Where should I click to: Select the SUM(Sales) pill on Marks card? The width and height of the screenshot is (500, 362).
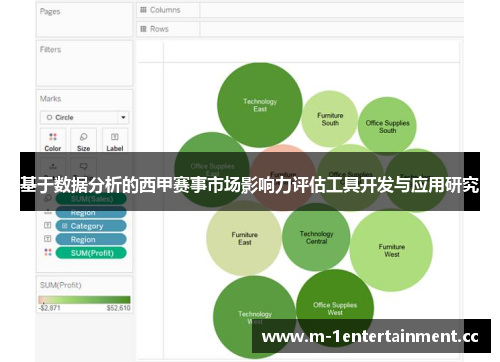point(91,199)
